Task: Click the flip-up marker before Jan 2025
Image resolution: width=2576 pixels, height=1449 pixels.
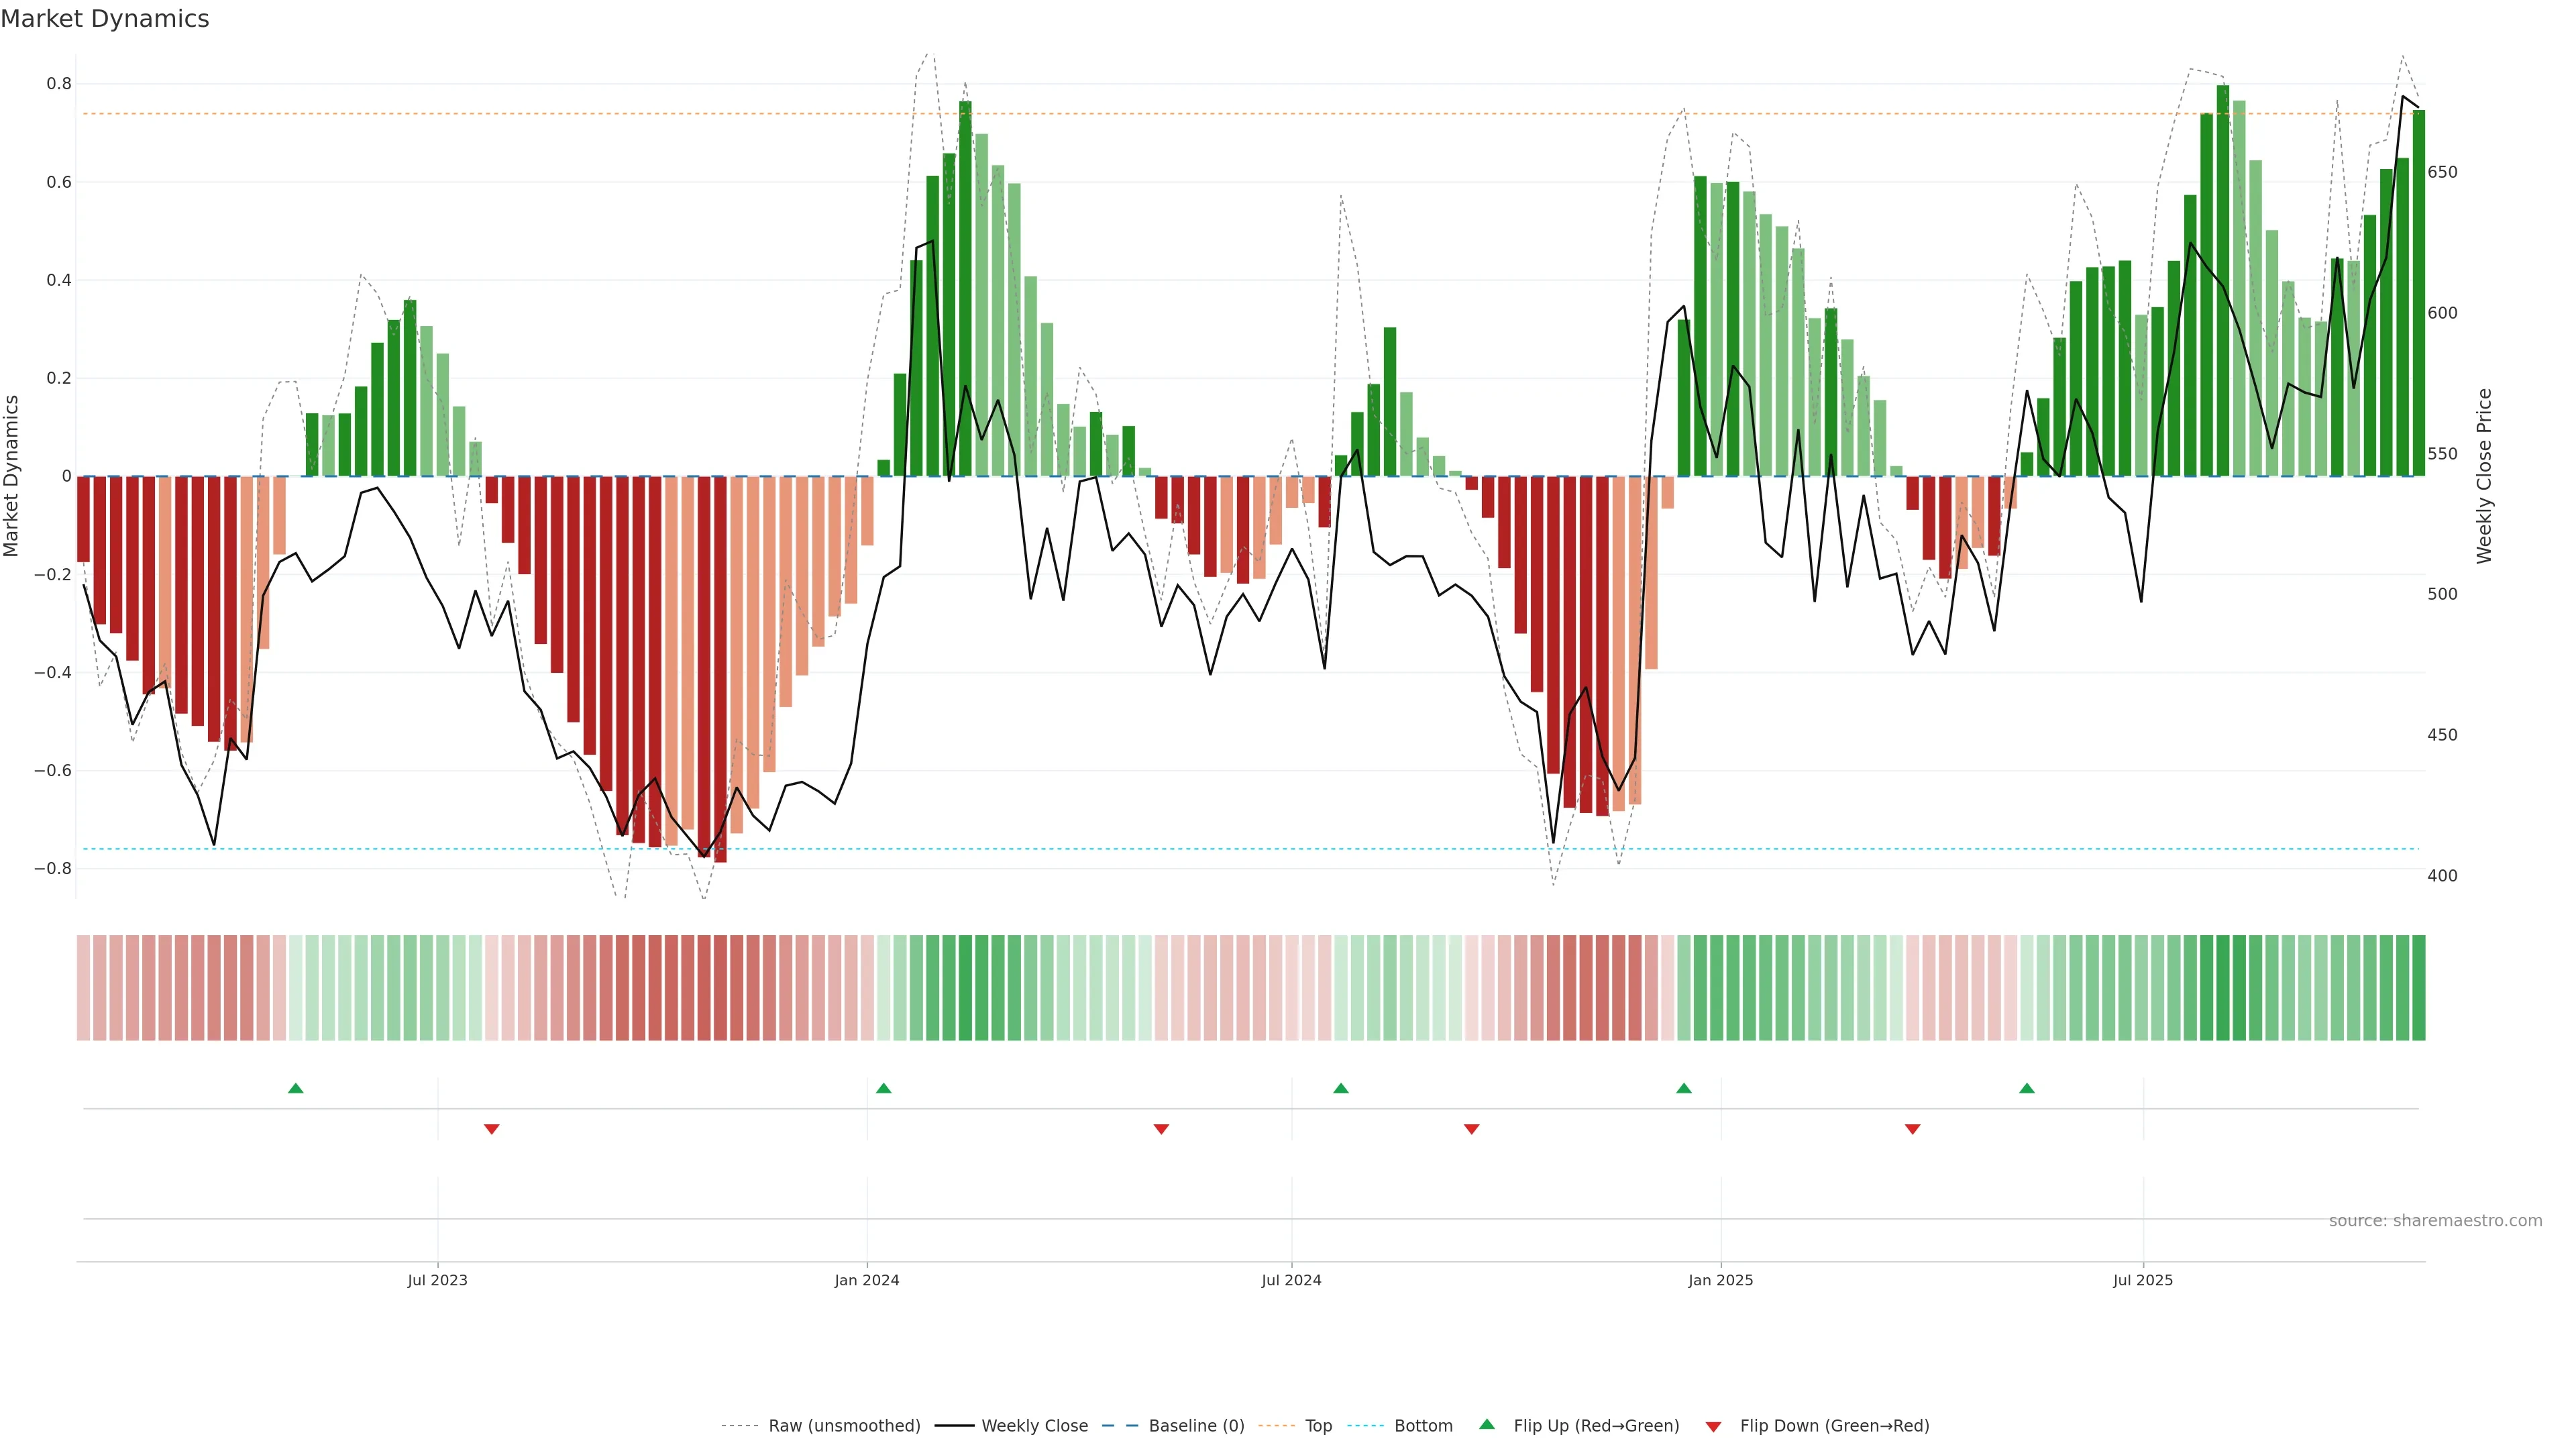Action: point(1684,1088)
